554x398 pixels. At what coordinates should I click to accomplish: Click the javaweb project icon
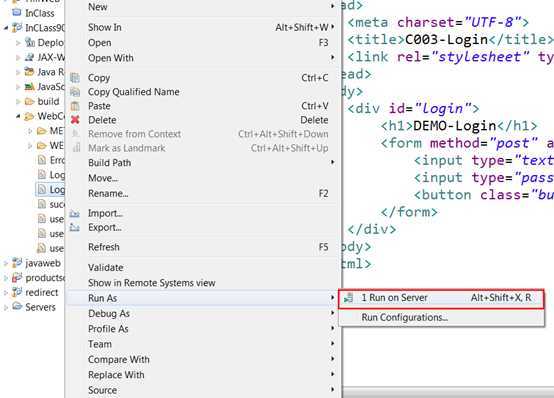pos(17,263)
